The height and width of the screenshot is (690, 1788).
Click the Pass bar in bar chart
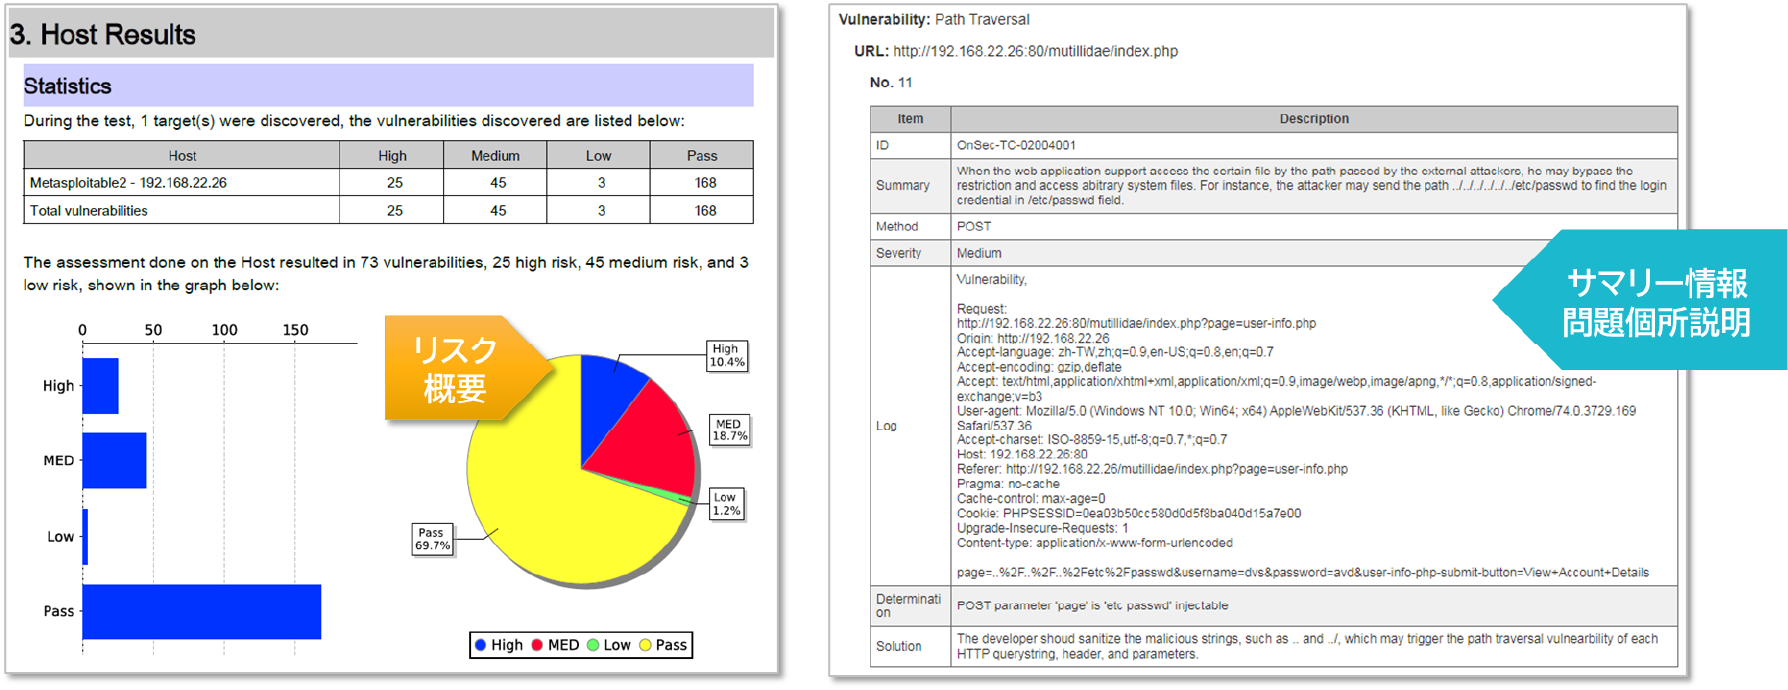point(201,611)
